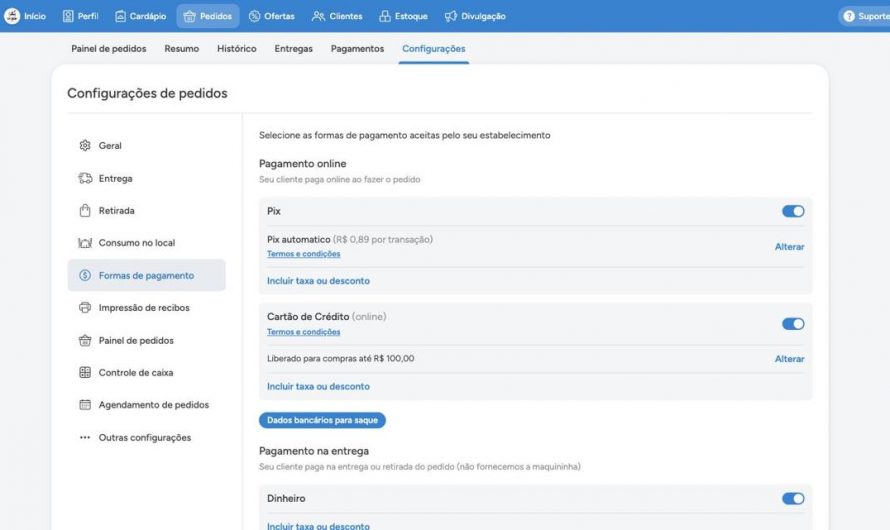The height and width of the screenshot is (530, 890).
Task: Select Controle de caixa settings
Action: click(146, 372)
